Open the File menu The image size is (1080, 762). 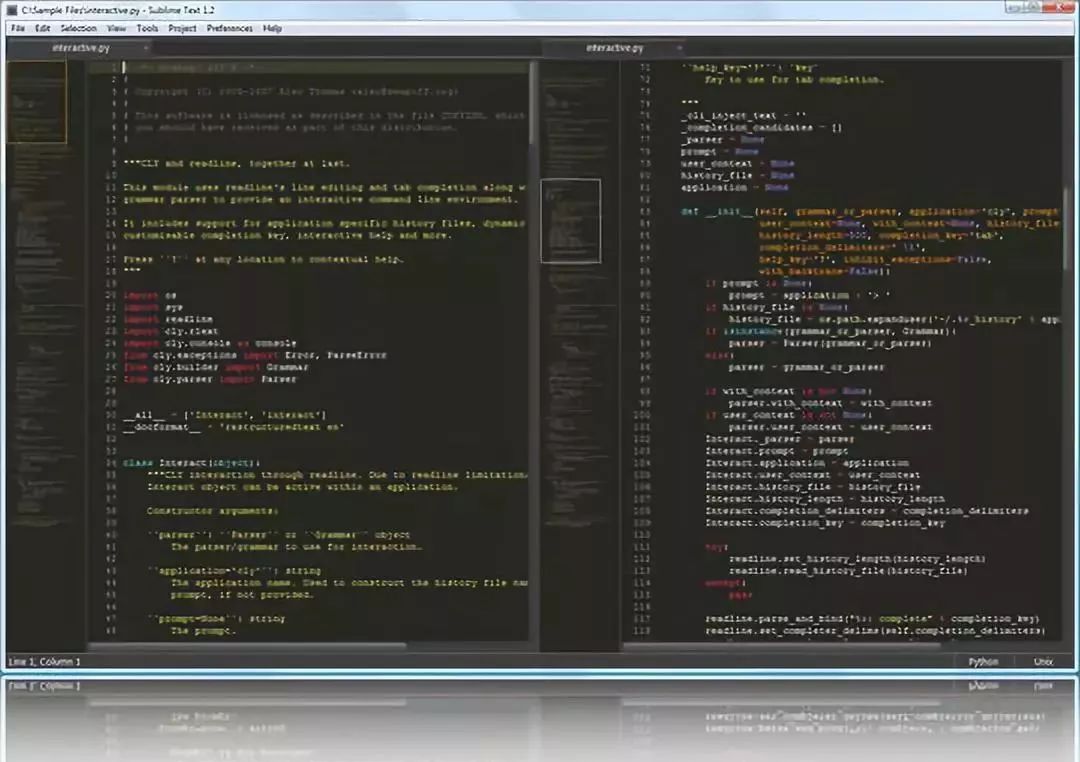(18, 28)
